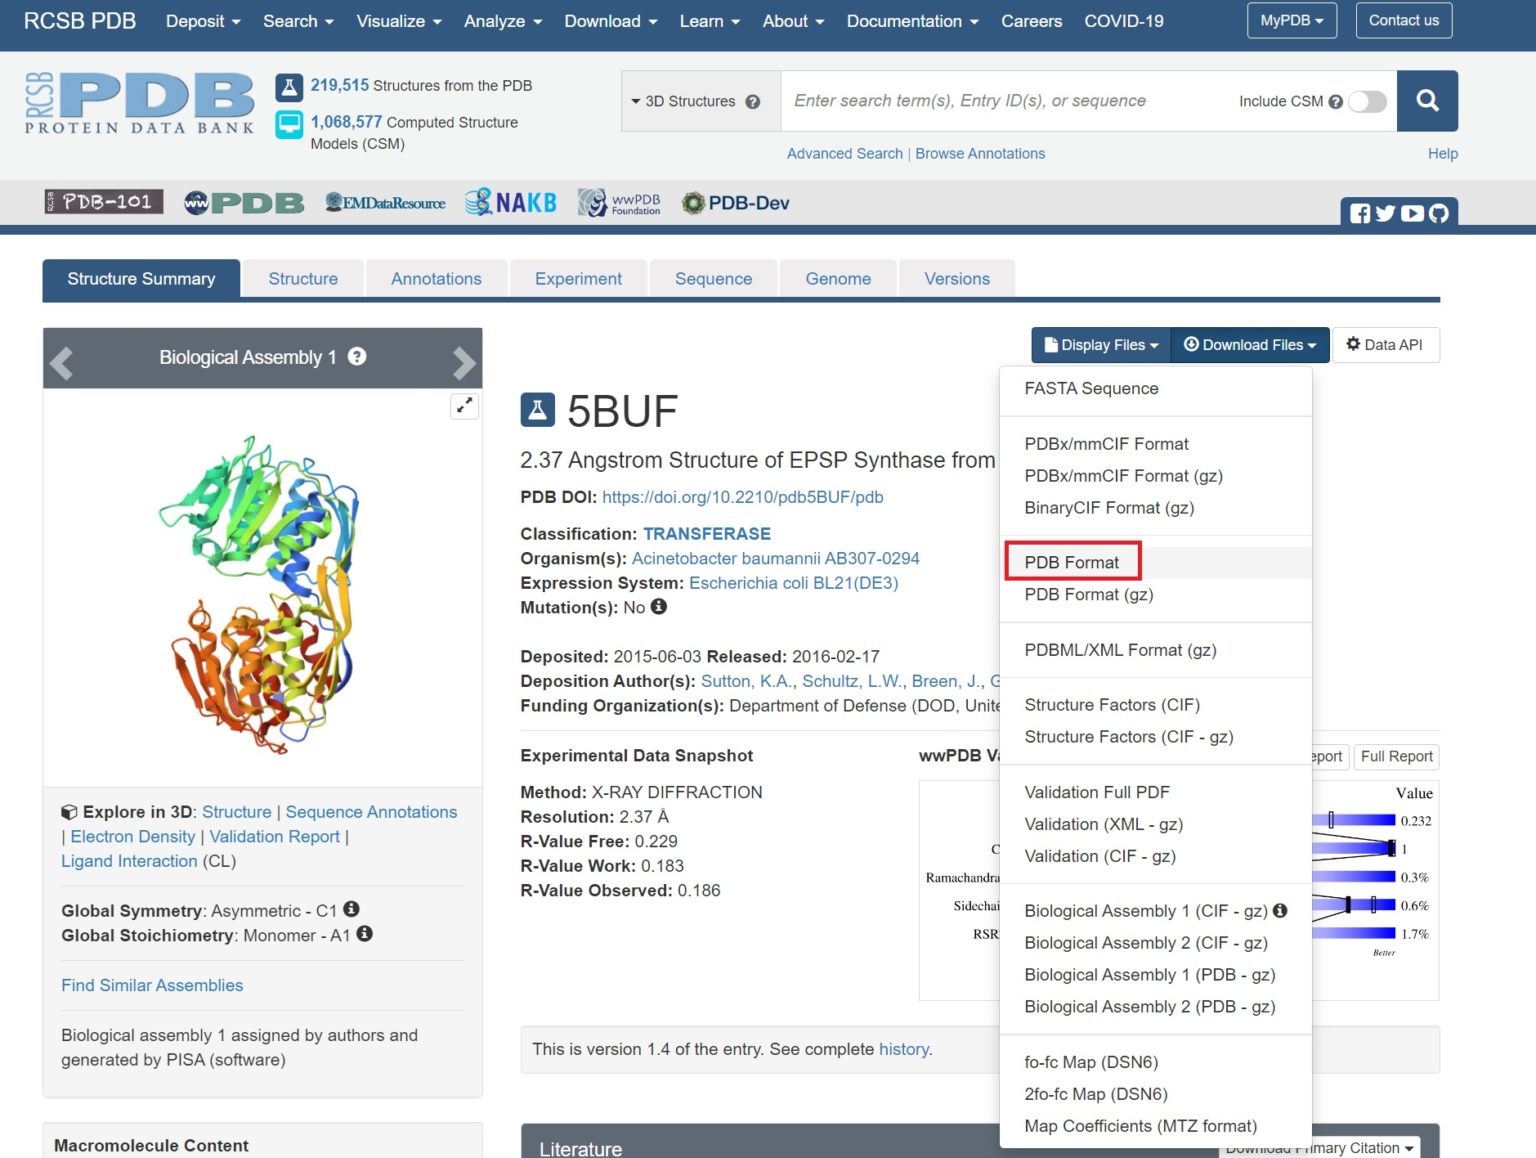
Task: Open the PDB-101 logo link
Action: pos(104,202)
